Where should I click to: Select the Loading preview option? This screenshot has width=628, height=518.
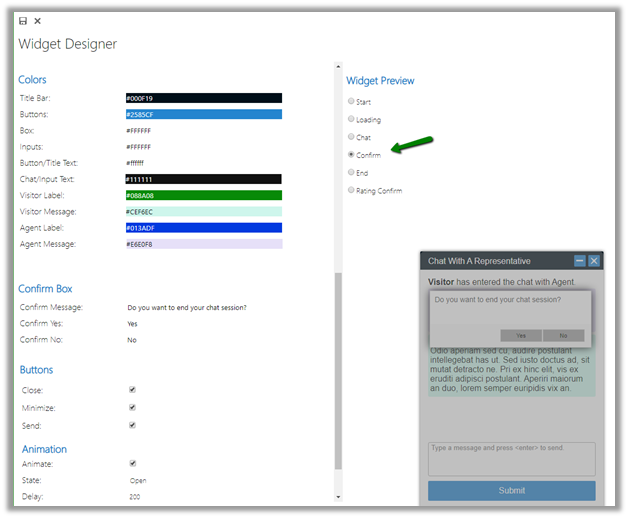(x=351, y=119)
